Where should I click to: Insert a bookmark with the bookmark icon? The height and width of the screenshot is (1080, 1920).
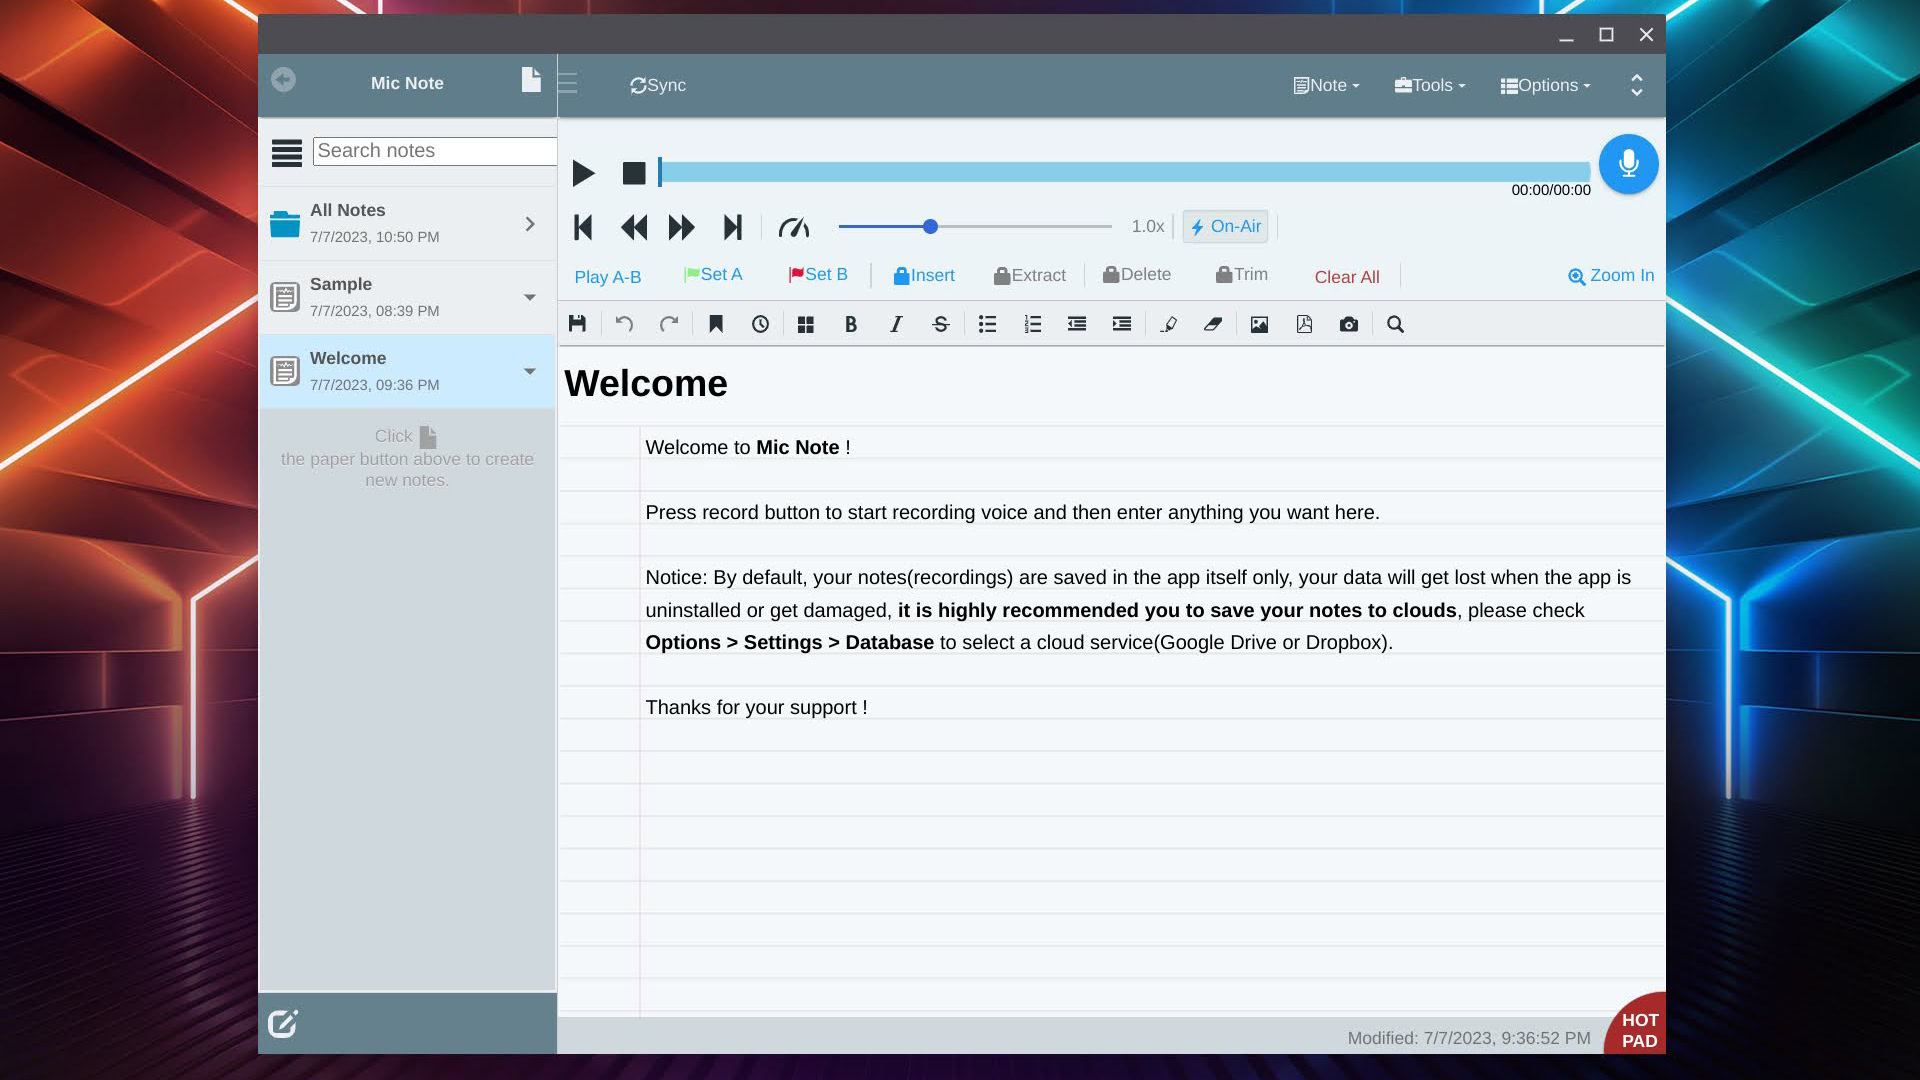[x=716, y=324]
